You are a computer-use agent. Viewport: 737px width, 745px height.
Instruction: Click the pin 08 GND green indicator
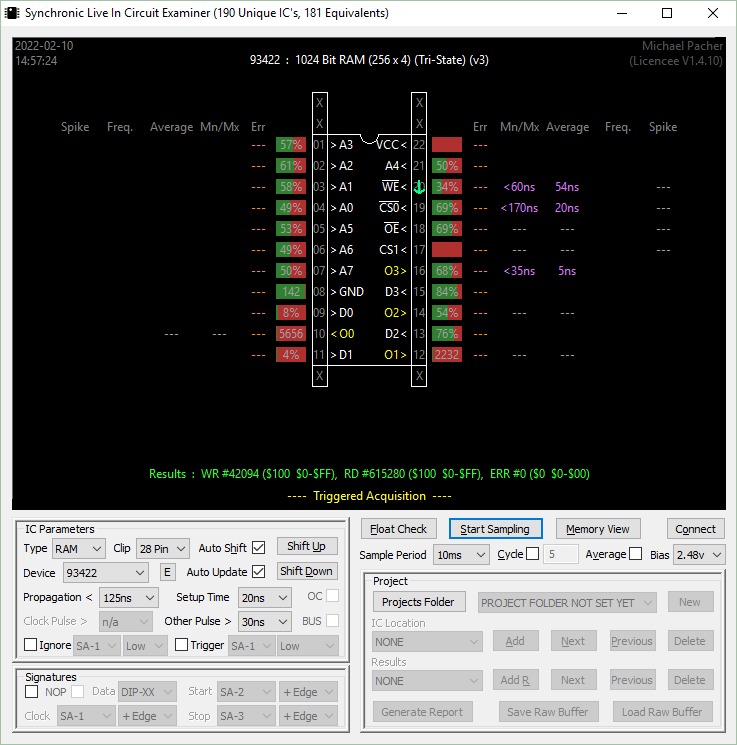click(x=291, y=292)
